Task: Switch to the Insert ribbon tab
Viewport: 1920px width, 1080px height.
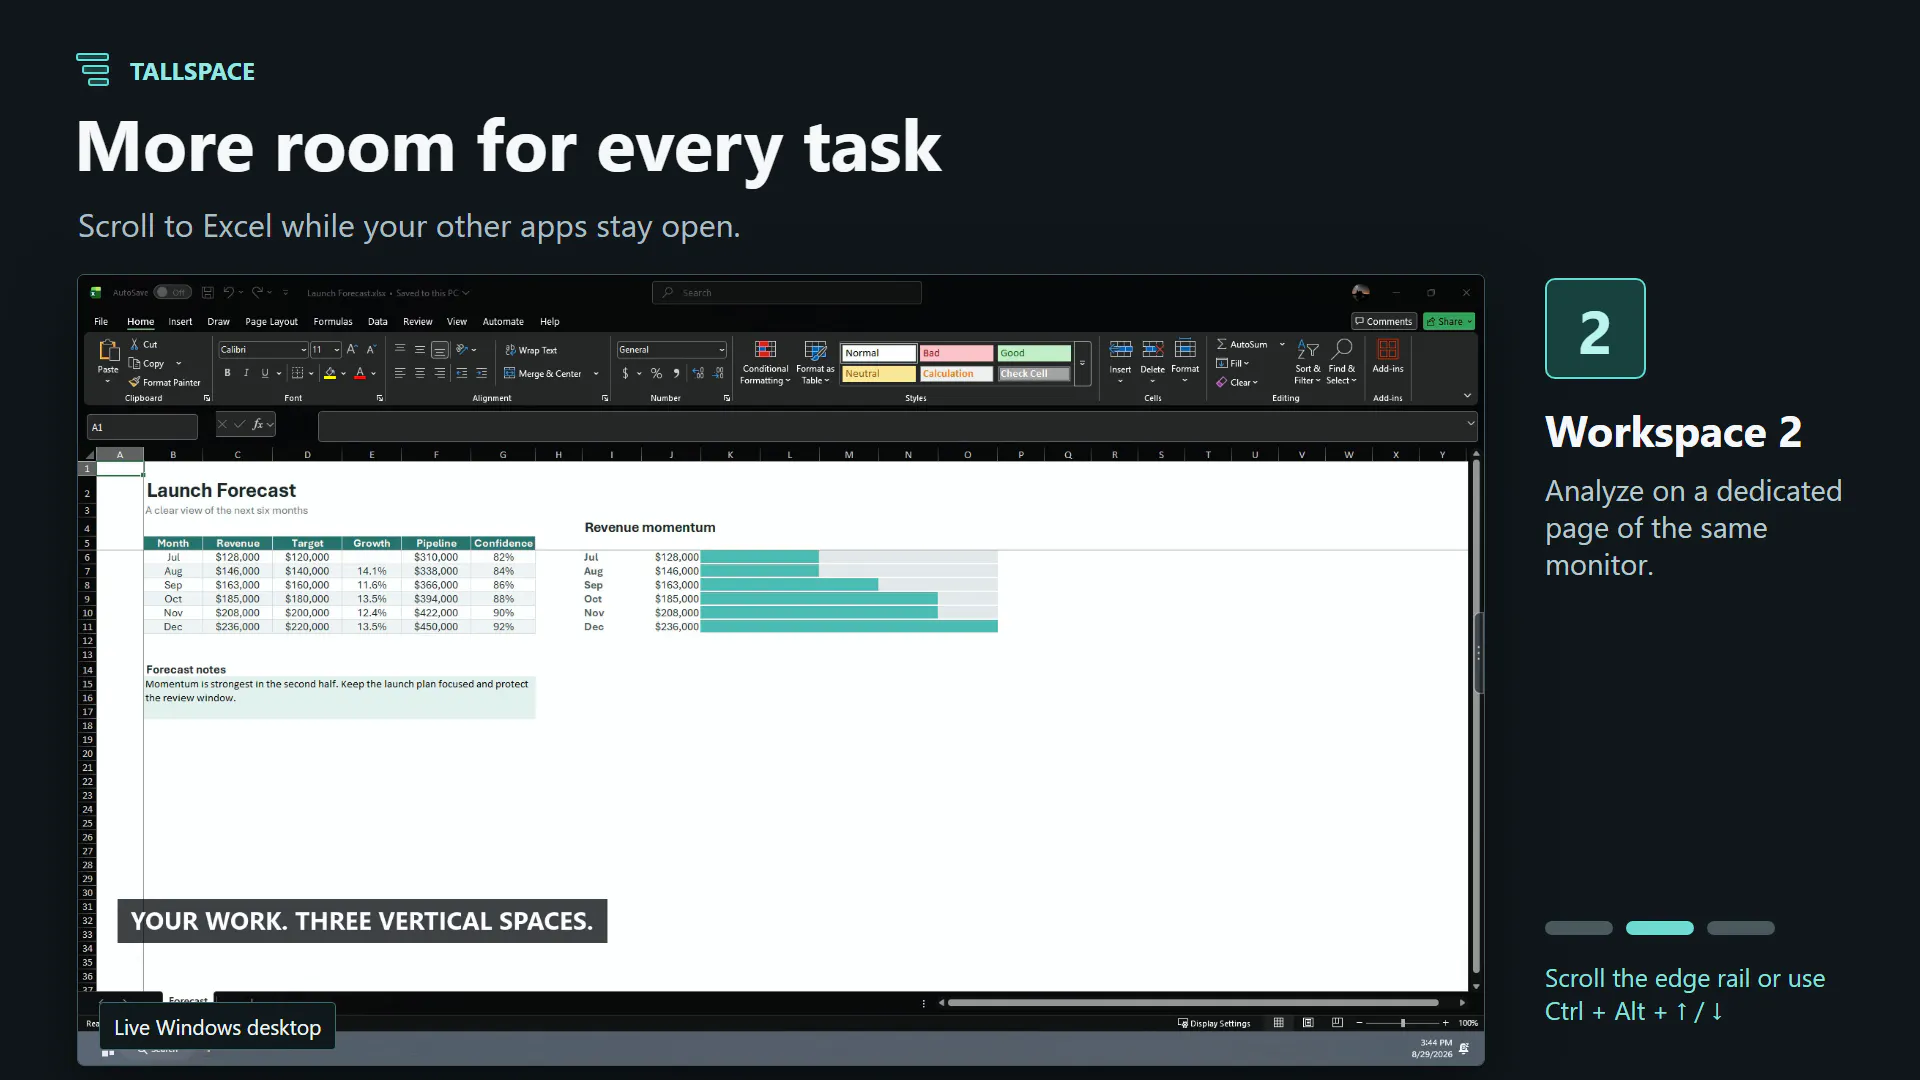Action: (x=180, y=321)
